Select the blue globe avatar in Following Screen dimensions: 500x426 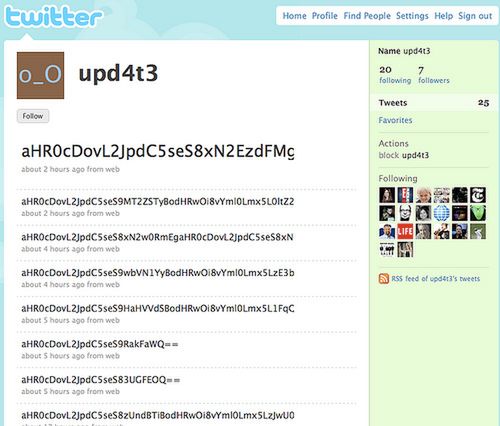441,213
